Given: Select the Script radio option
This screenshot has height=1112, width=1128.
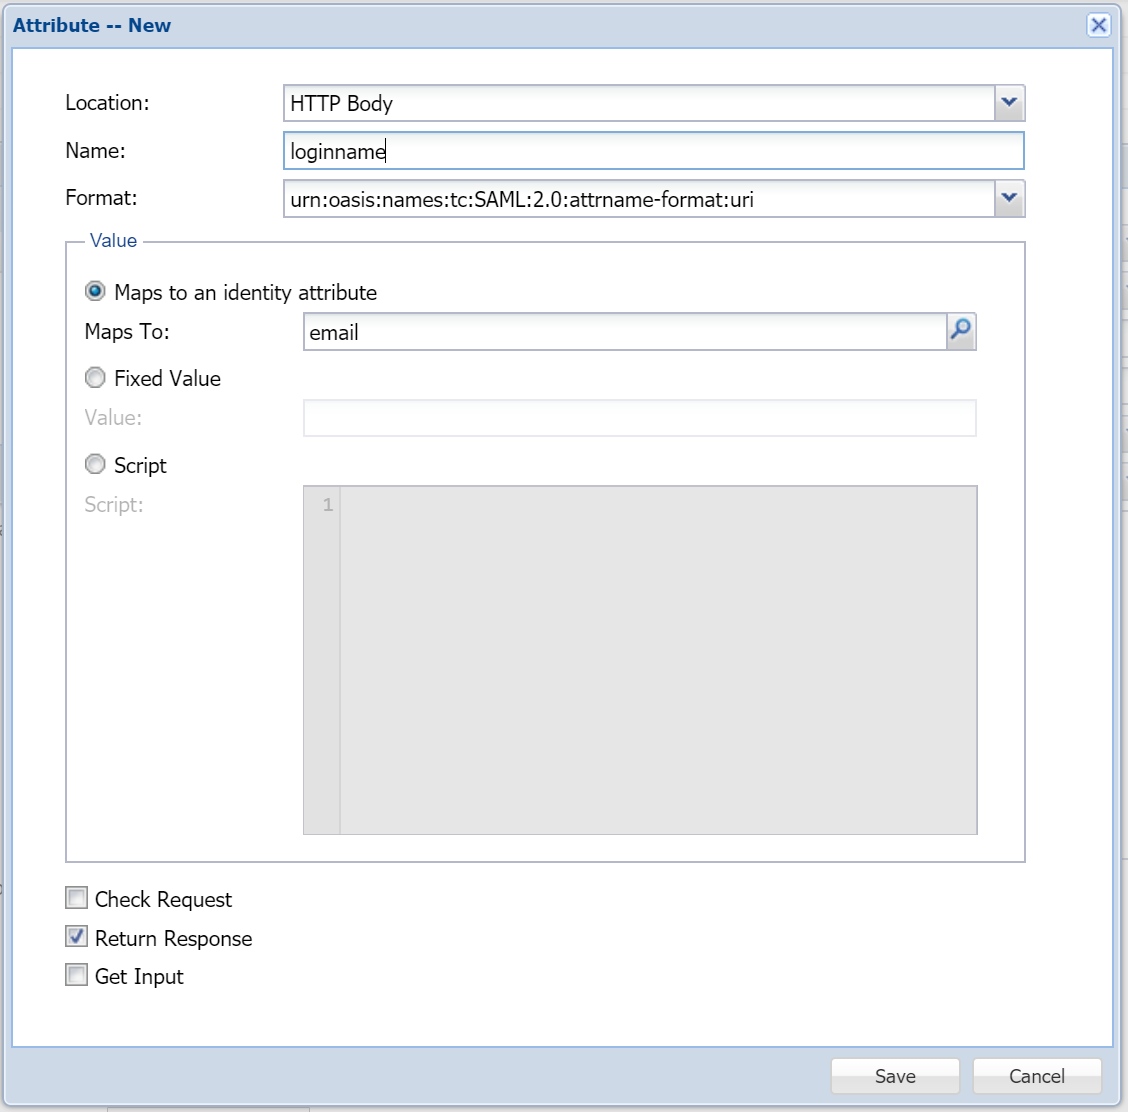Looking at the screenshot, I should [x=95, y=465].
